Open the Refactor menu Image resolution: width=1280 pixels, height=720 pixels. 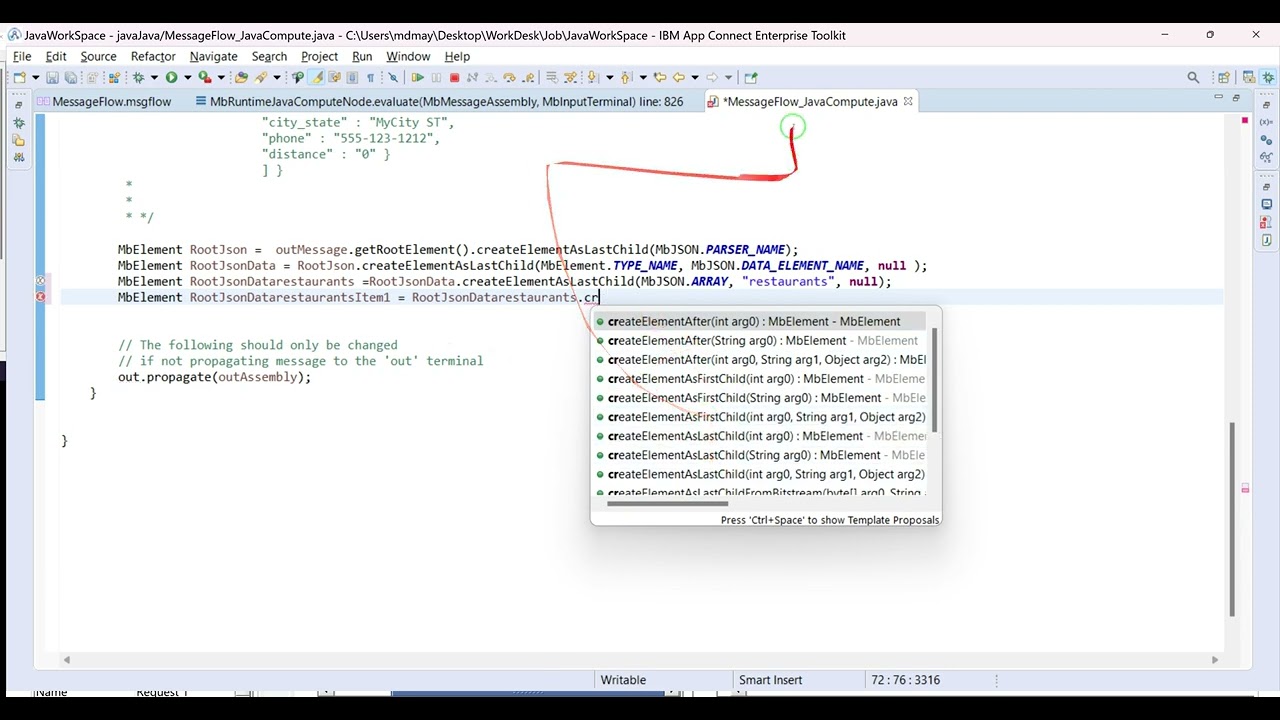(153, 56)
